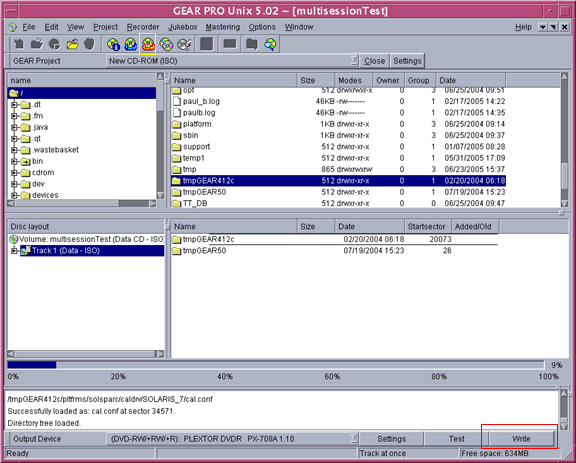This screenshot has width=576, height=463.
Task: Click the disc icon with tool overlay
Action: tap(184, 44)
